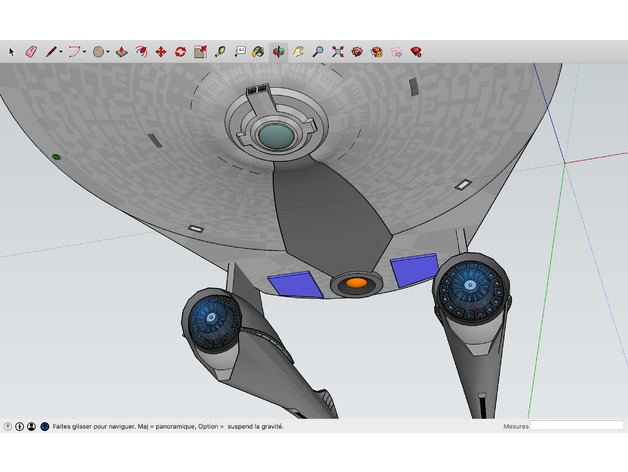Viewport: 628px width, 472px height.
Task: Activate the Rotate tool
Action: tap(180, 52)
